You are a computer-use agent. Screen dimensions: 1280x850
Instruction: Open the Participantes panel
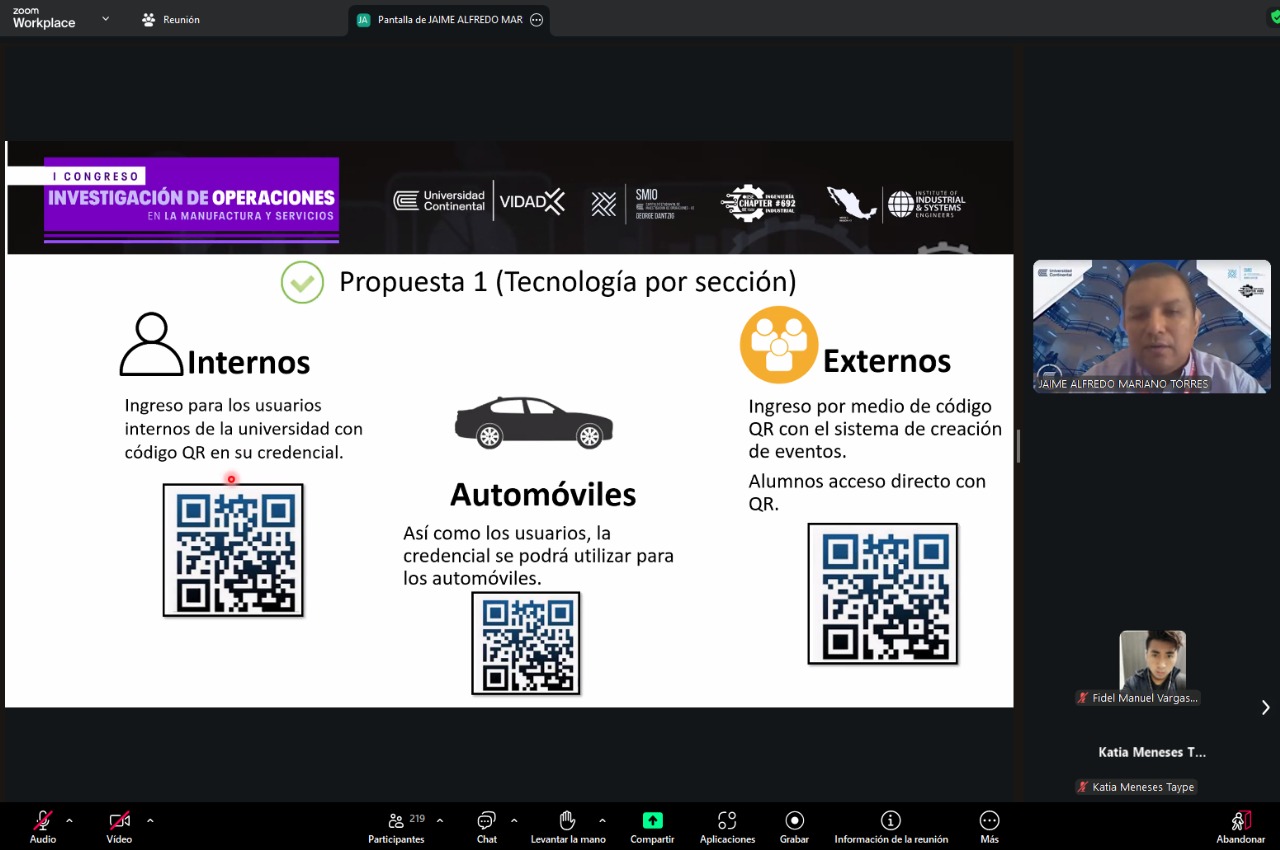[x=396, y=826]
